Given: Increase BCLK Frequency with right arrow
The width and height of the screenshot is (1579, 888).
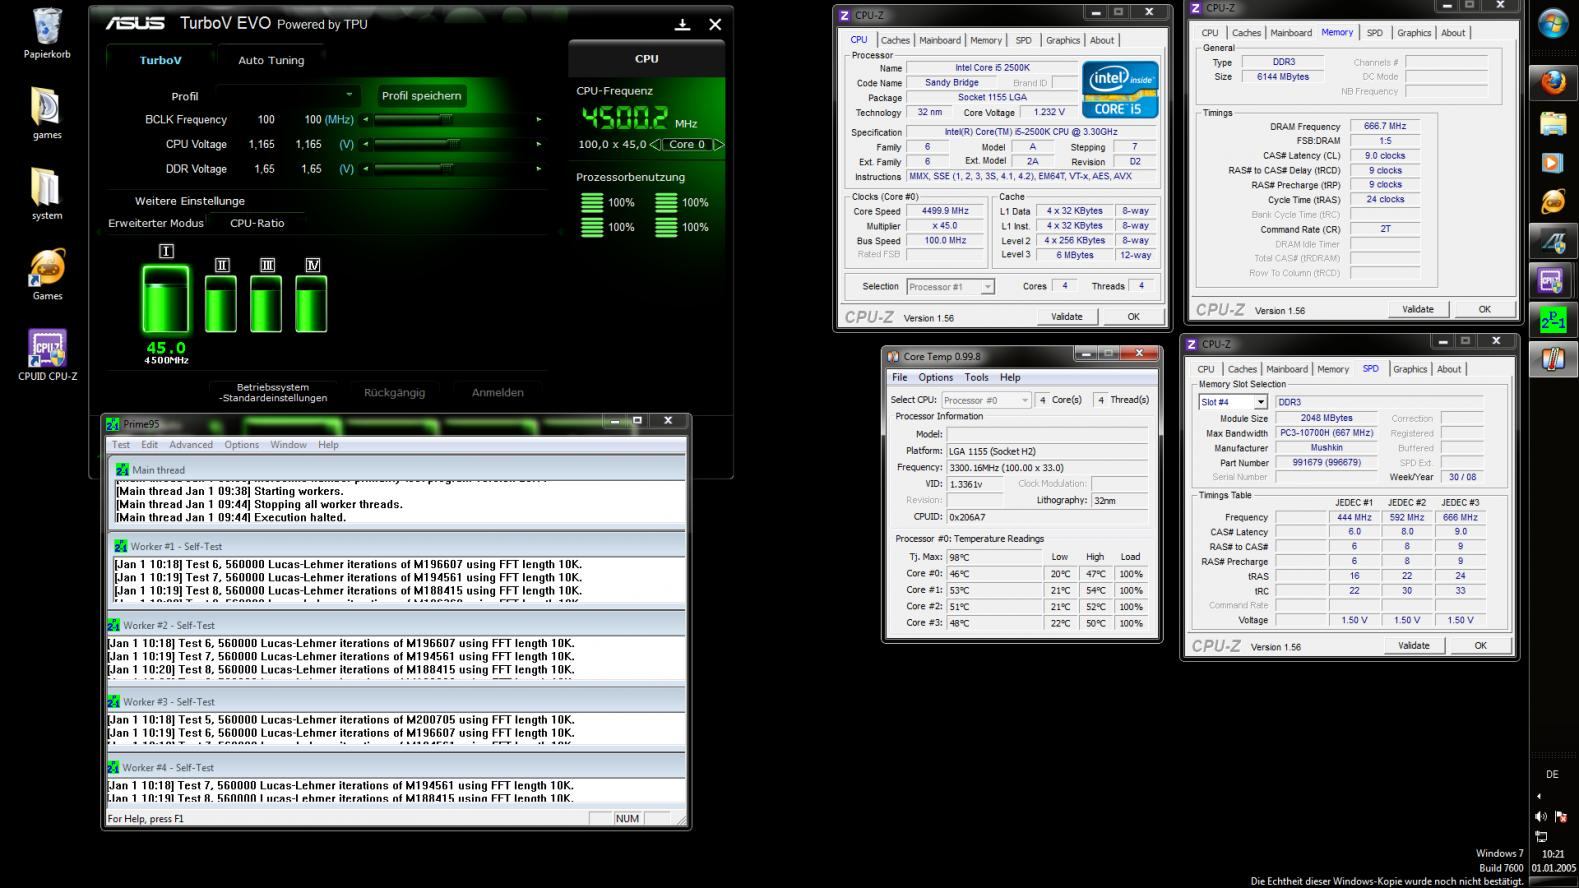Looking at the screenshot, I should (x=539, y=120).
